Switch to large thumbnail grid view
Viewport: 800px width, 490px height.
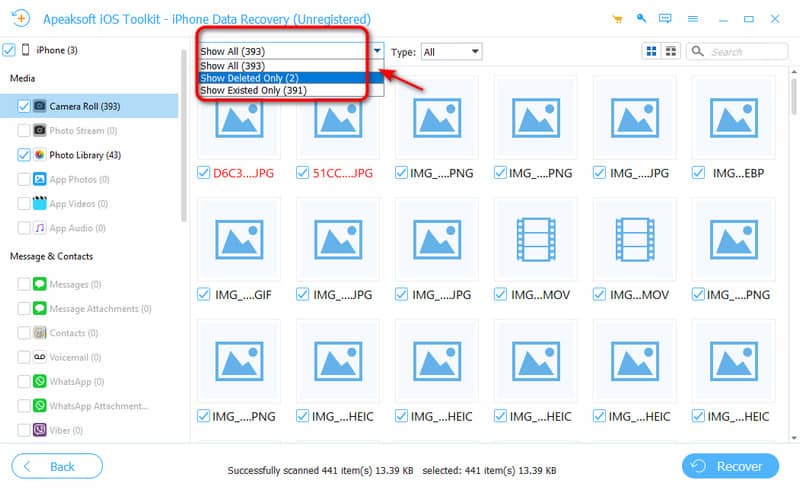coord(651,51)
